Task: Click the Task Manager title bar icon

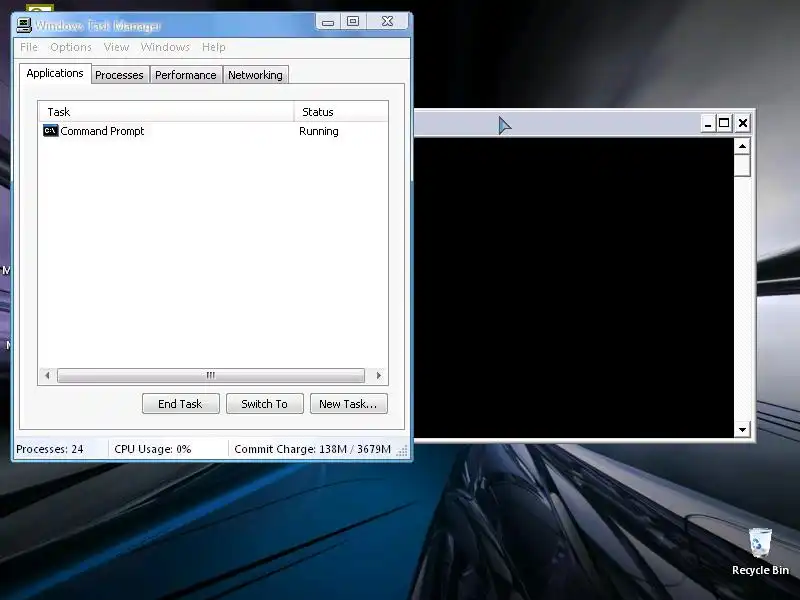Action: (23, 25)
